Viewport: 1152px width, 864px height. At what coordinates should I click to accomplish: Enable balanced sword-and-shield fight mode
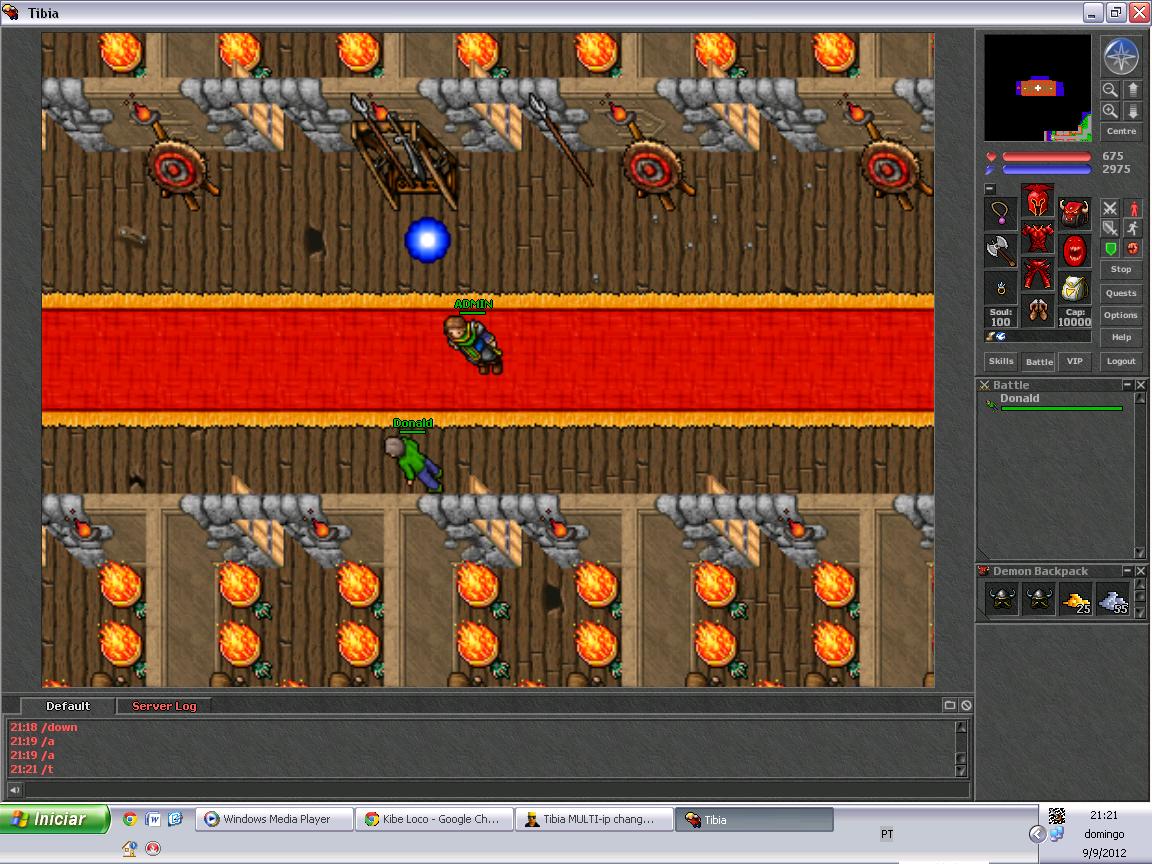coord(1109,228)
